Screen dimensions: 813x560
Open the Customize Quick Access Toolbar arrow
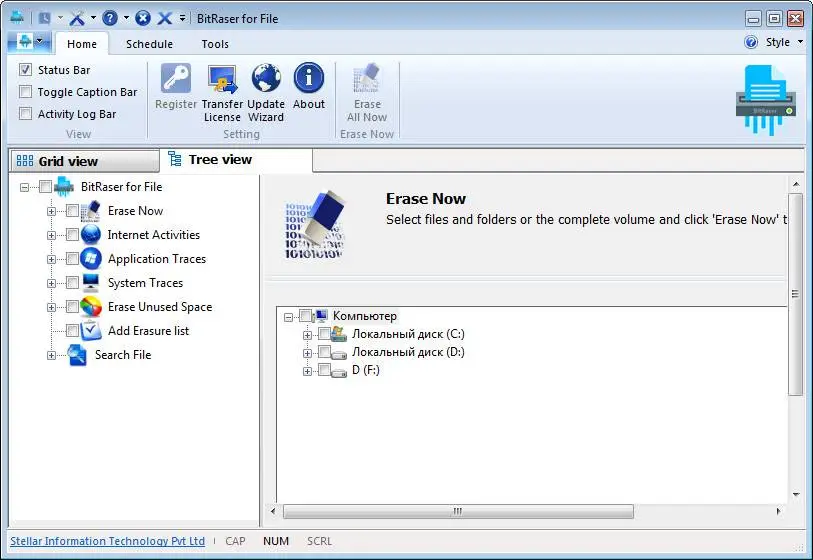(x=183, y=18)
